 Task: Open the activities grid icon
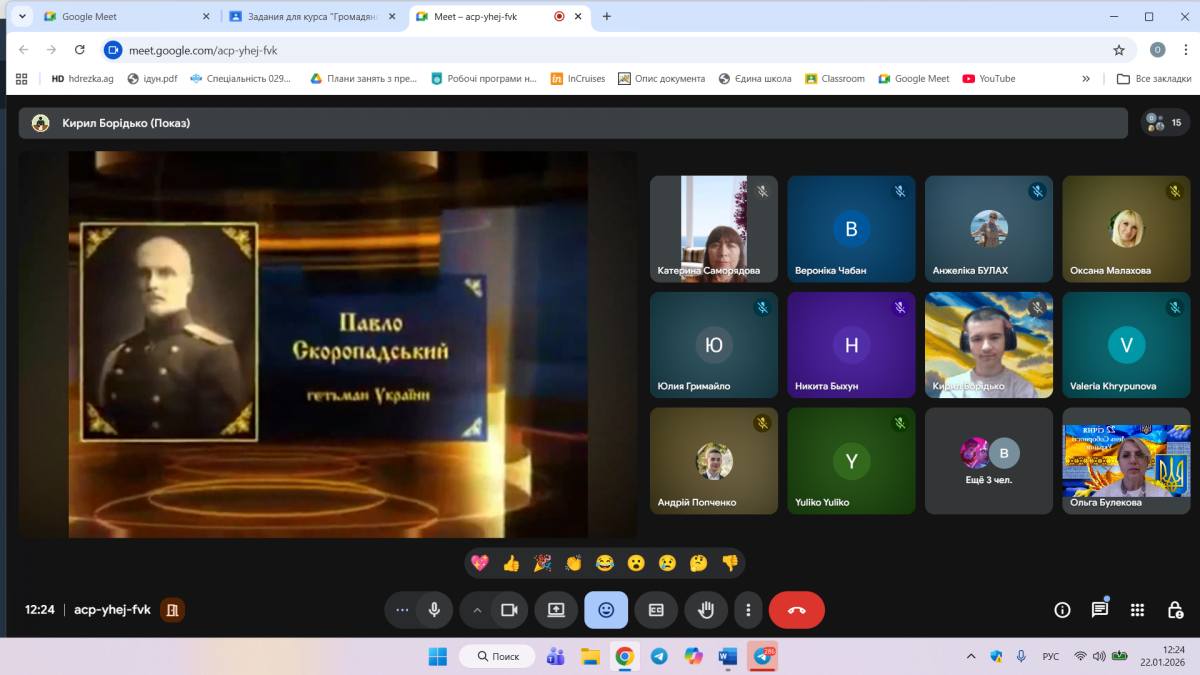coord(1137,610)
